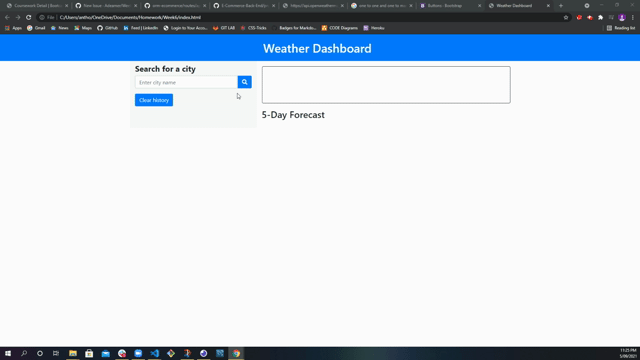This screenshot has width=640, height=360.
Task: Click the Weather Dashboard header title
Action: coord(317,49)
